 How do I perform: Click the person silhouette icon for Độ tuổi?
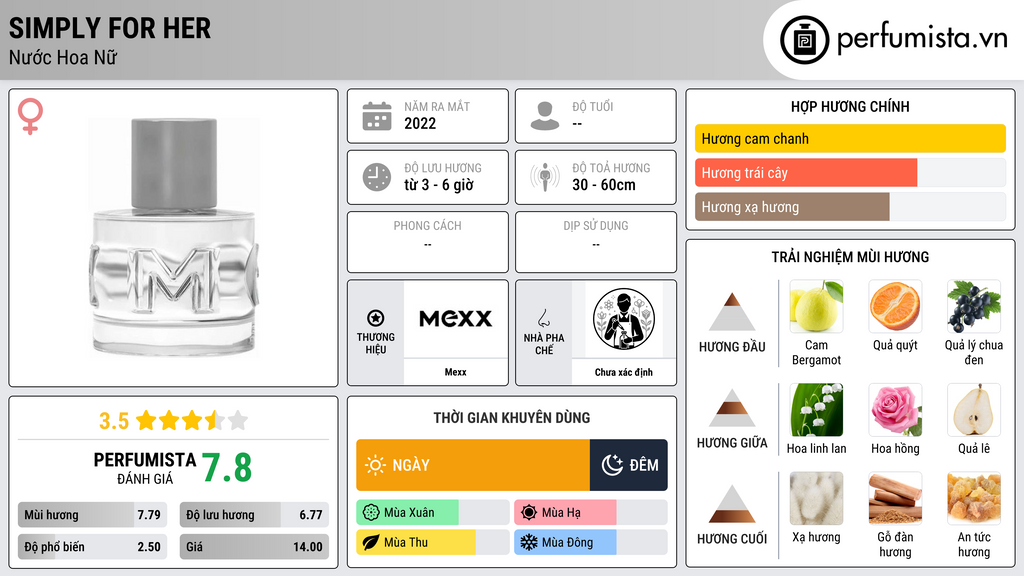(x=545, y=116)
